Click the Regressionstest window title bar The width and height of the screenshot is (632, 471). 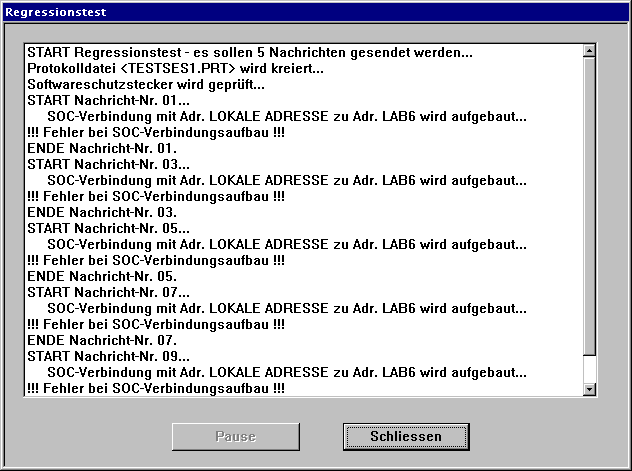[316, 12]
